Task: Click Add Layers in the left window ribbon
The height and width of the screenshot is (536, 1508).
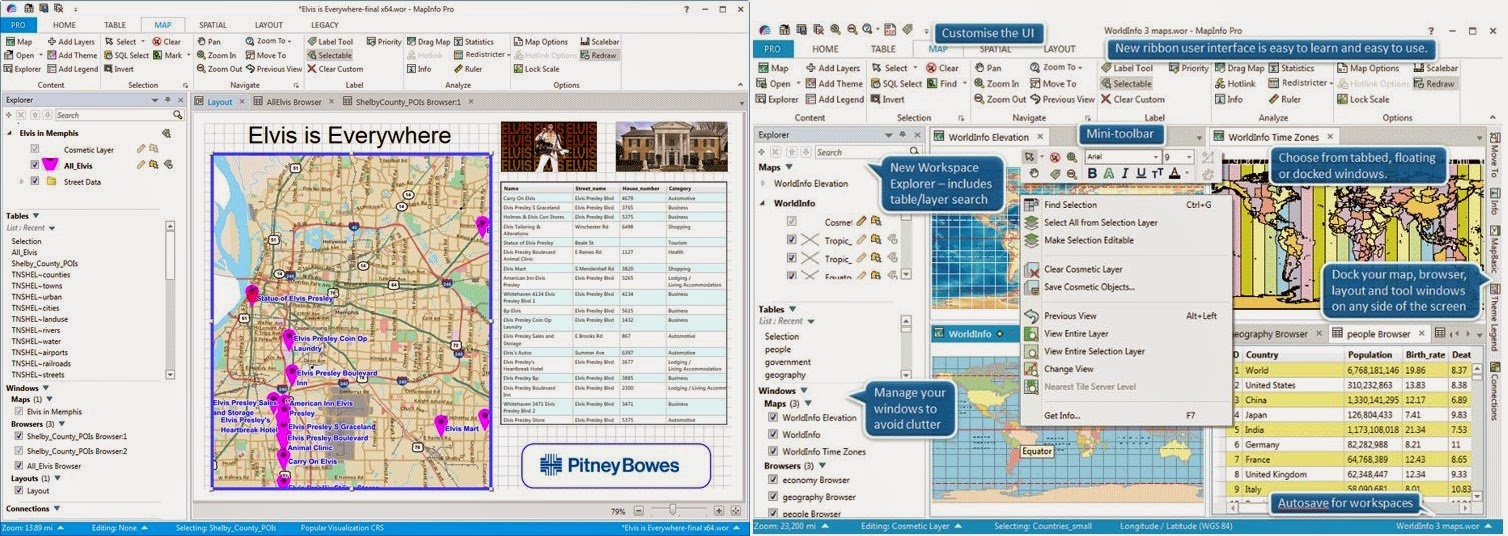Action: click(70, 42)
